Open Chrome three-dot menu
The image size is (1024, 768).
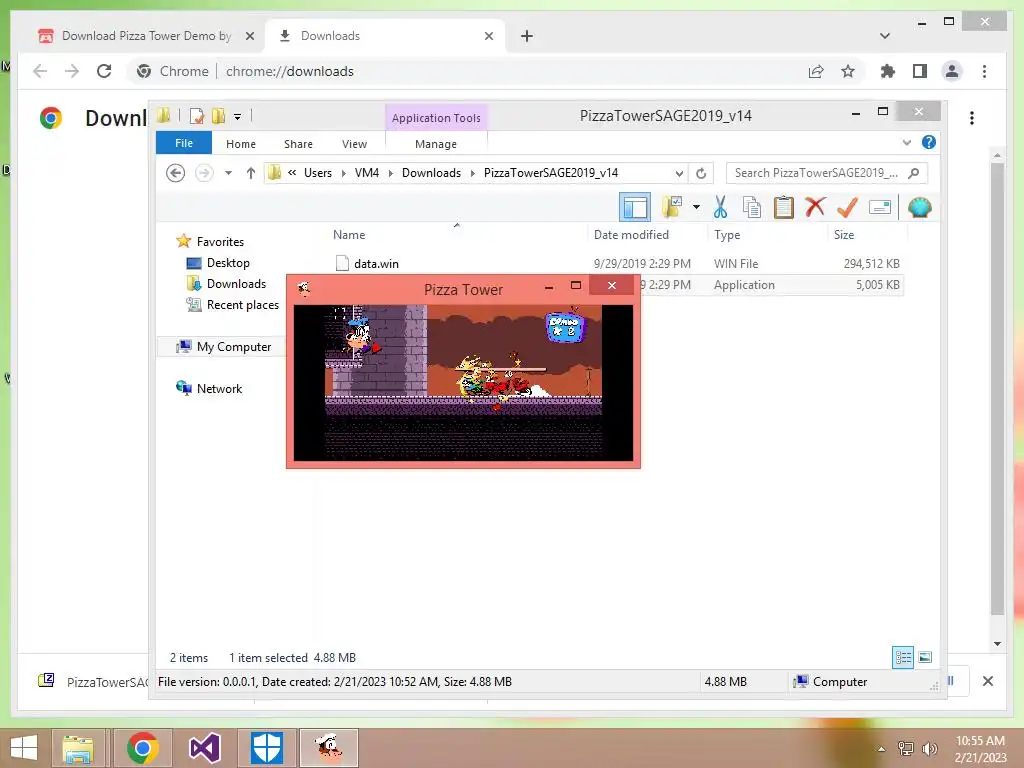click(x=984, y=71)
